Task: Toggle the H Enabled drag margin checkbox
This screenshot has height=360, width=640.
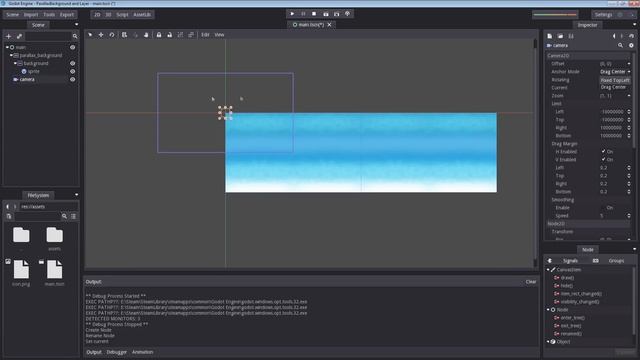Action: point(604,151)
